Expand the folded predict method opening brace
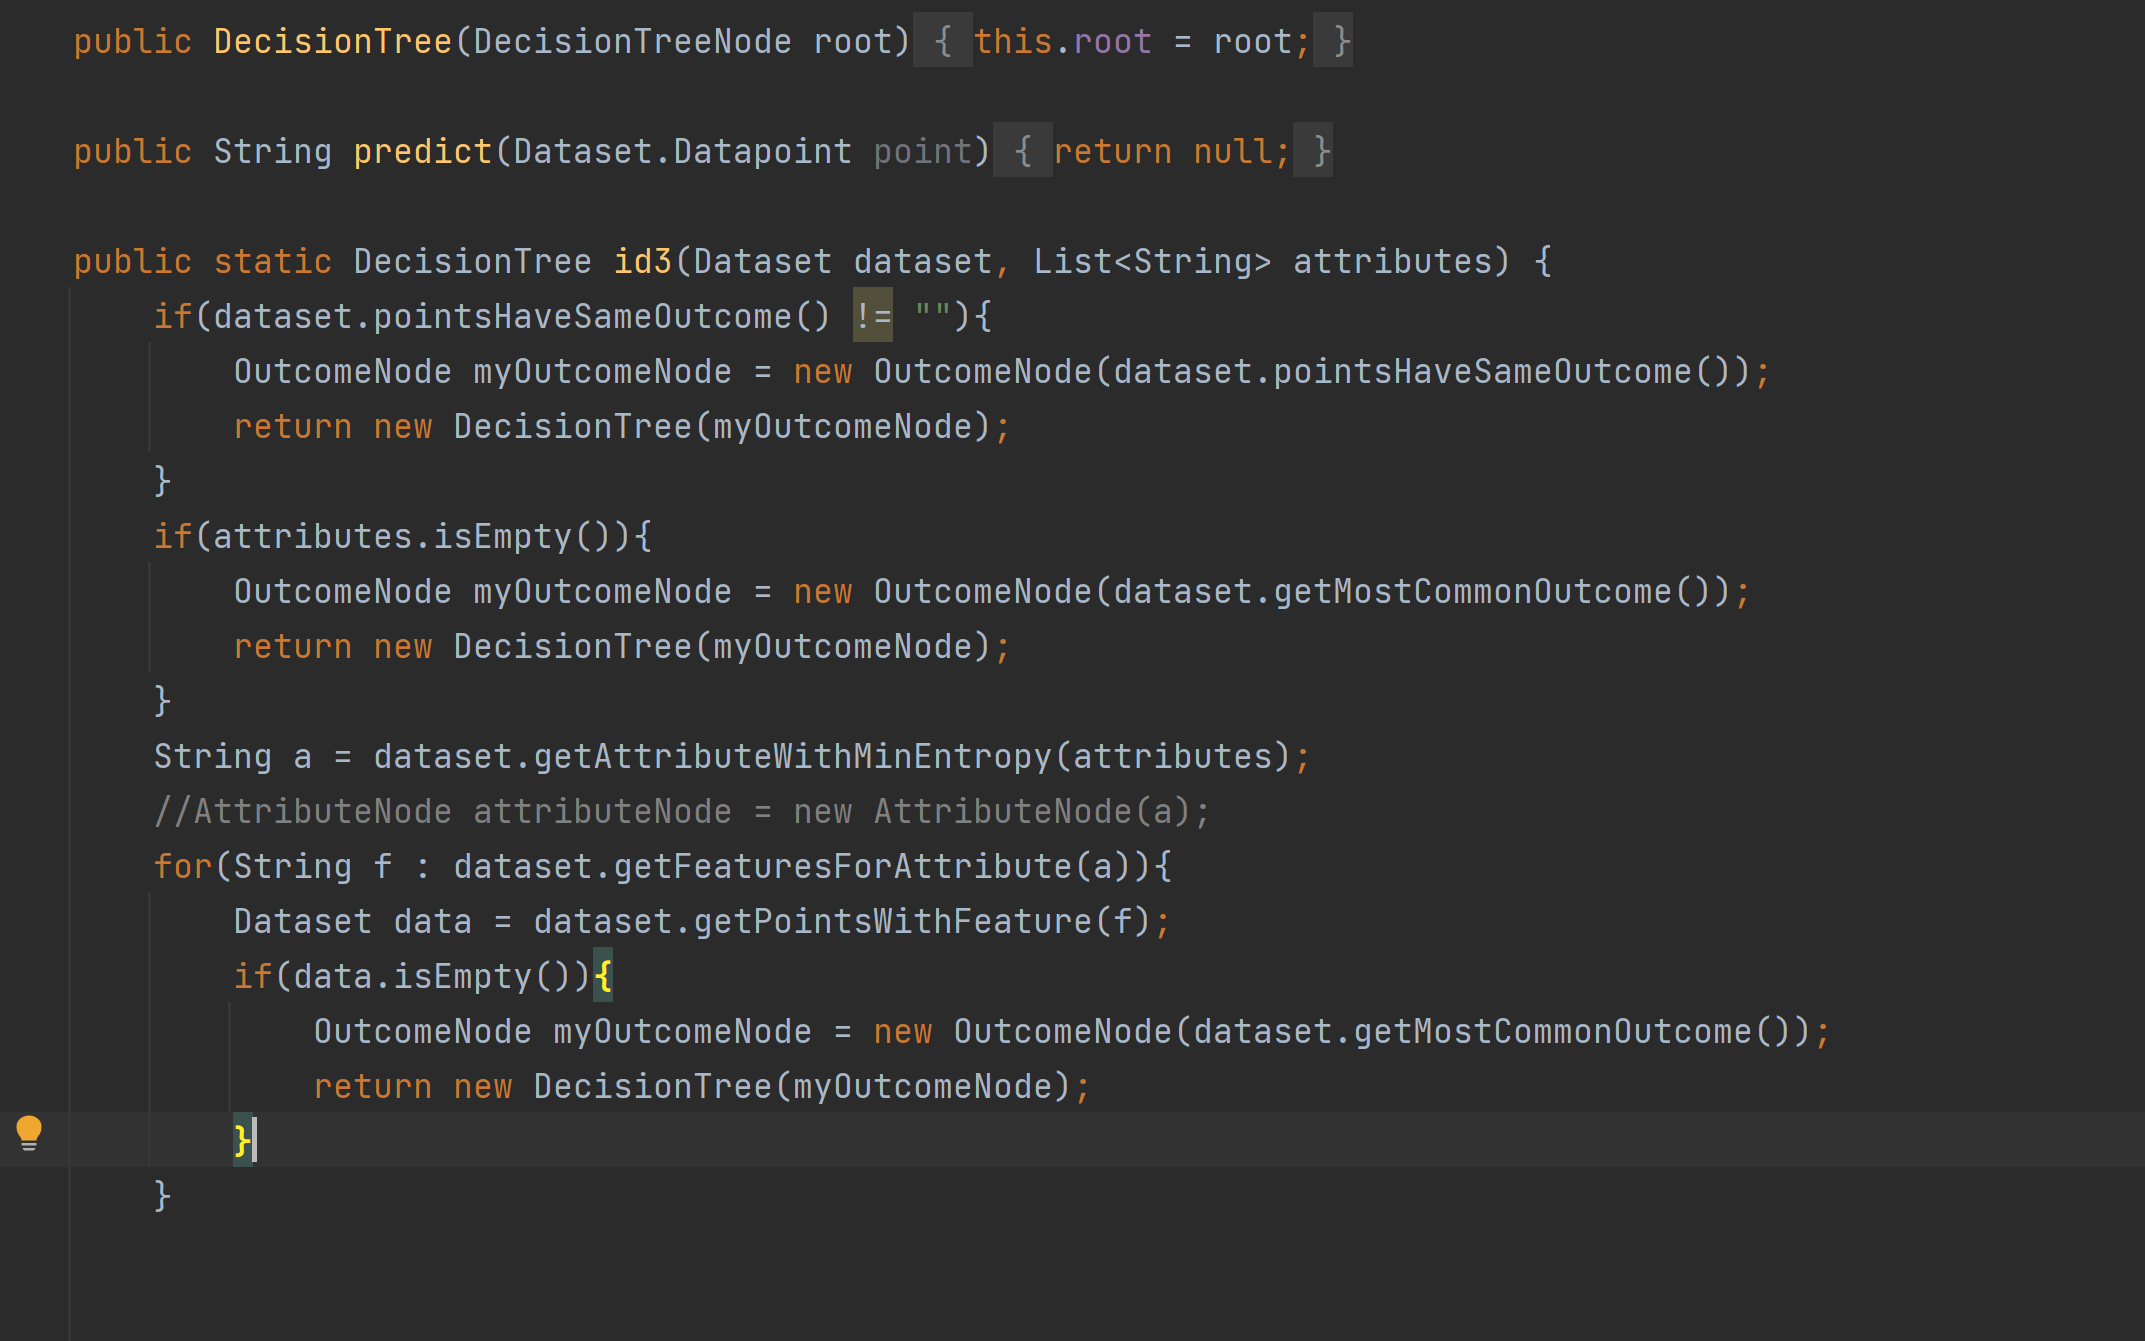The height and width of the screenshot is (1341, 2145). (1022, 151)
